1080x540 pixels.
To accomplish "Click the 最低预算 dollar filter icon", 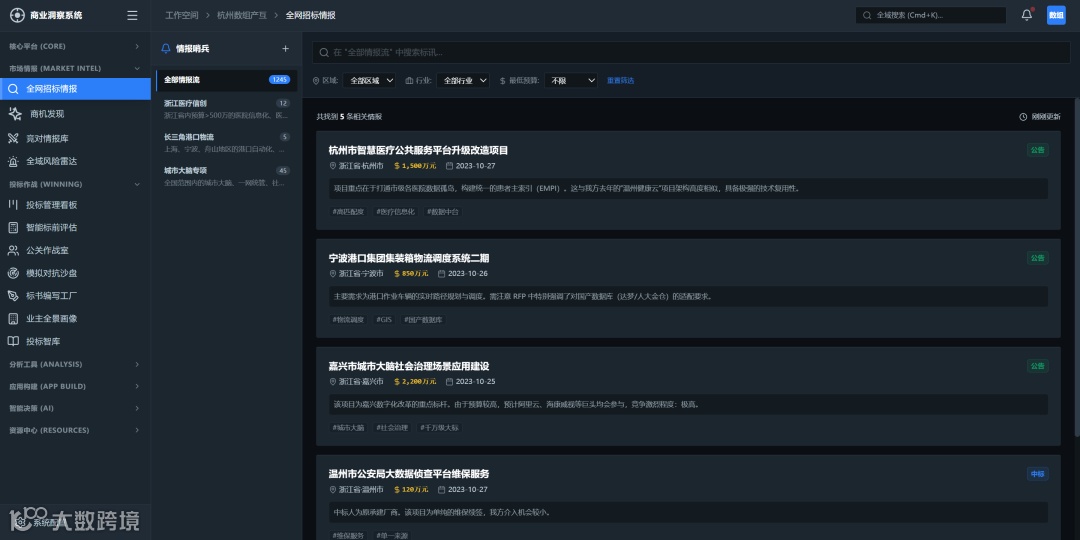I will pyautogui.click(x=503, y=81).
